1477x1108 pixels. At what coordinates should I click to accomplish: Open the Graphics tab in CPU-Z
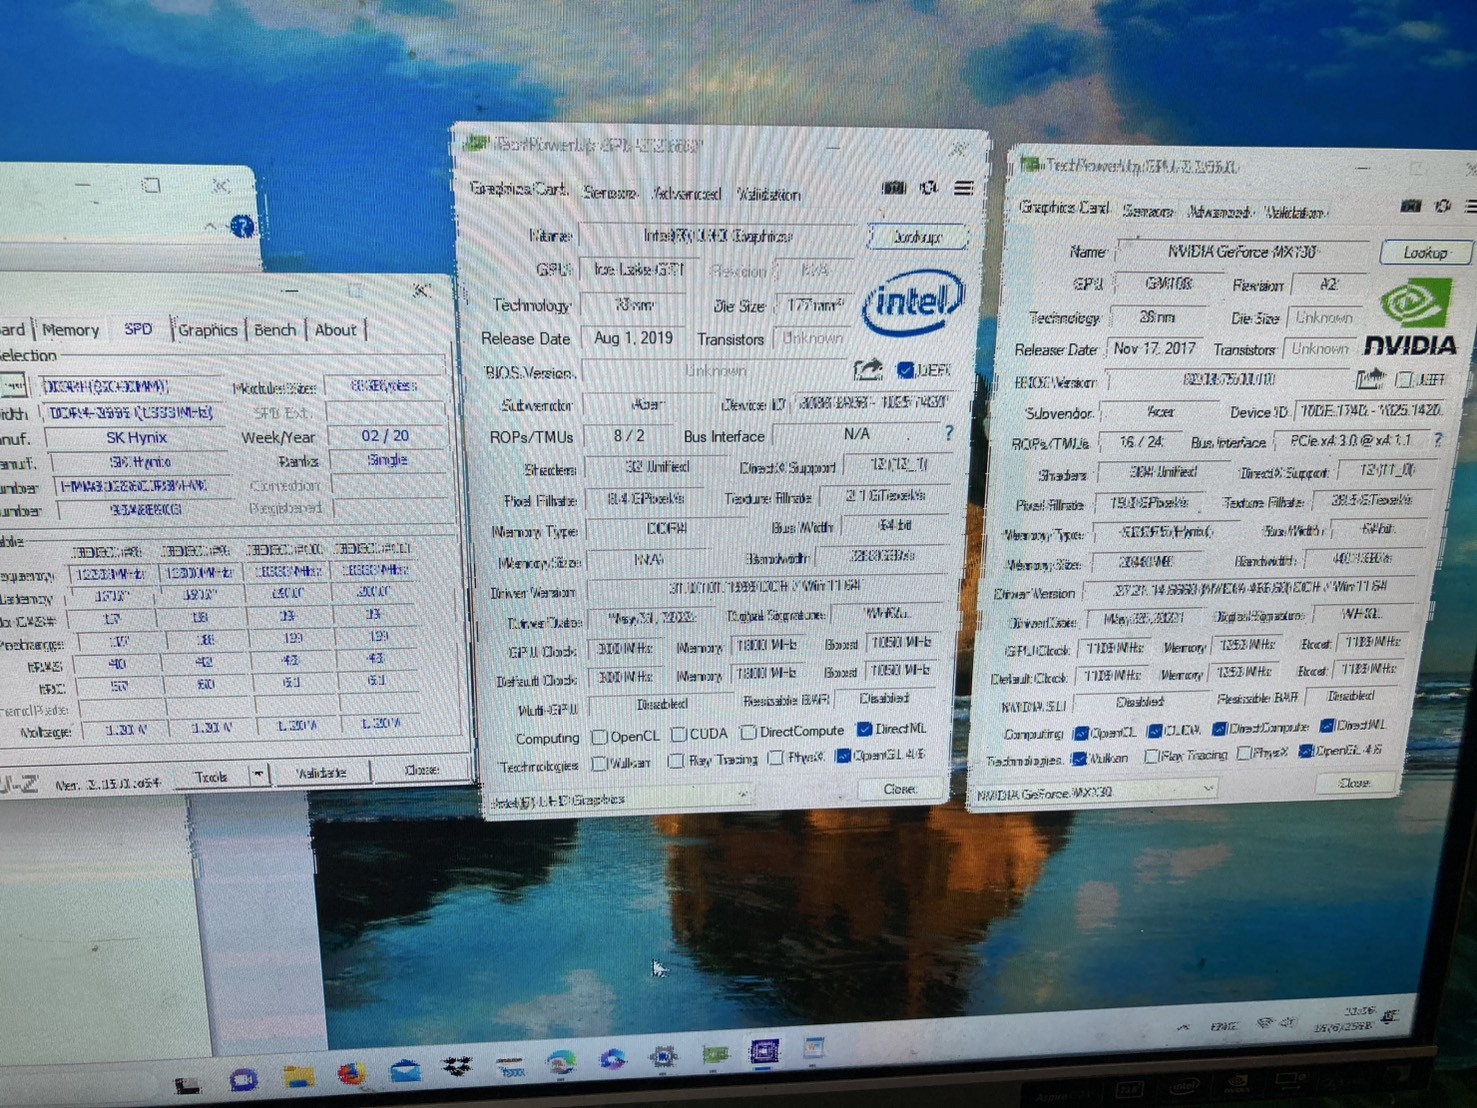tap(208, 329)
